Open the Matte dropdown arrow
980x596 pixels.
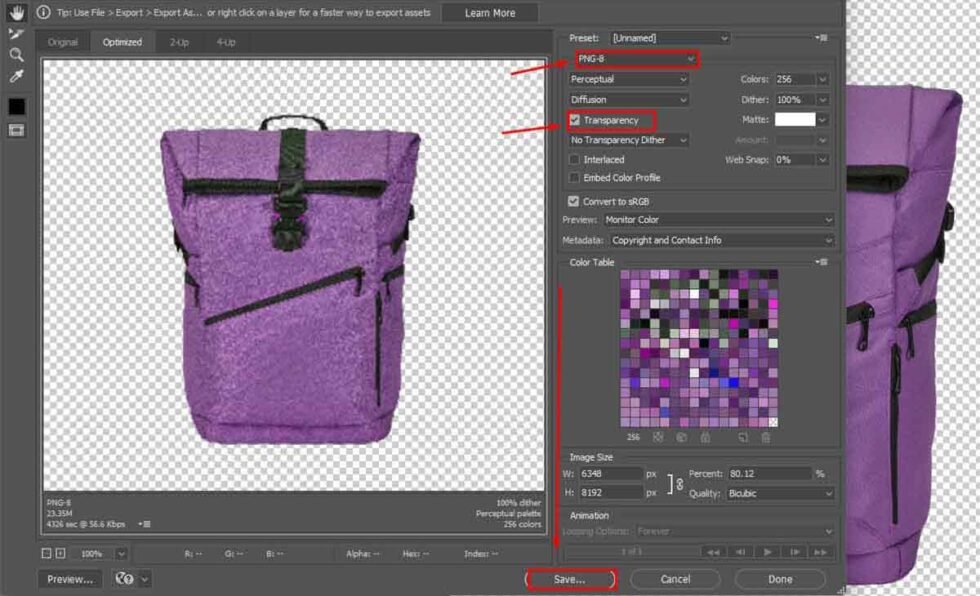pos(822,120)
